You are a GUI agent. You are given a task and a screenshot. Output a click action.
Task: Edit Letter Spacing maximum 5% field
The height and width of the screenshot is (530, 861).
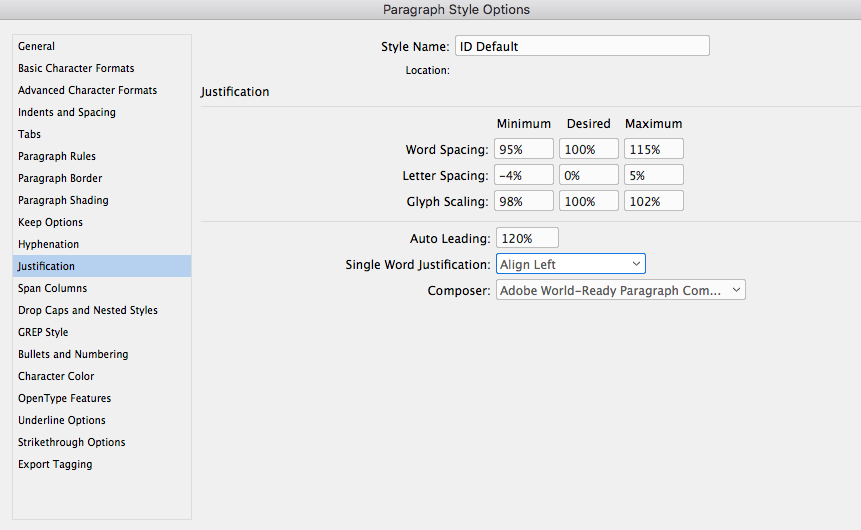(x=653, y=175)
